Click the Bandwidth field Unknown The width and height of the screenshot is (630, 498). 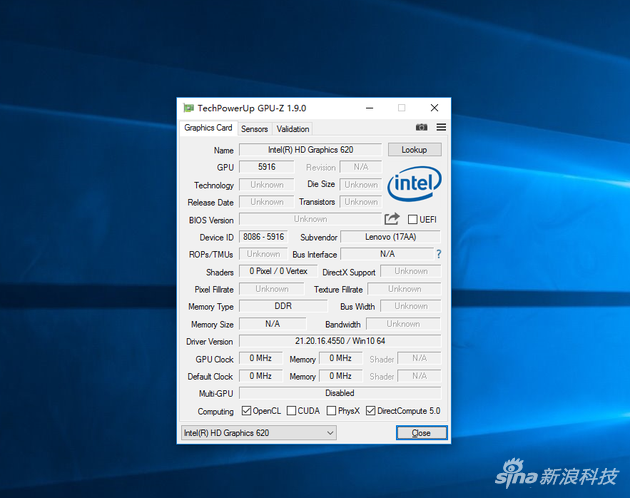403,324
